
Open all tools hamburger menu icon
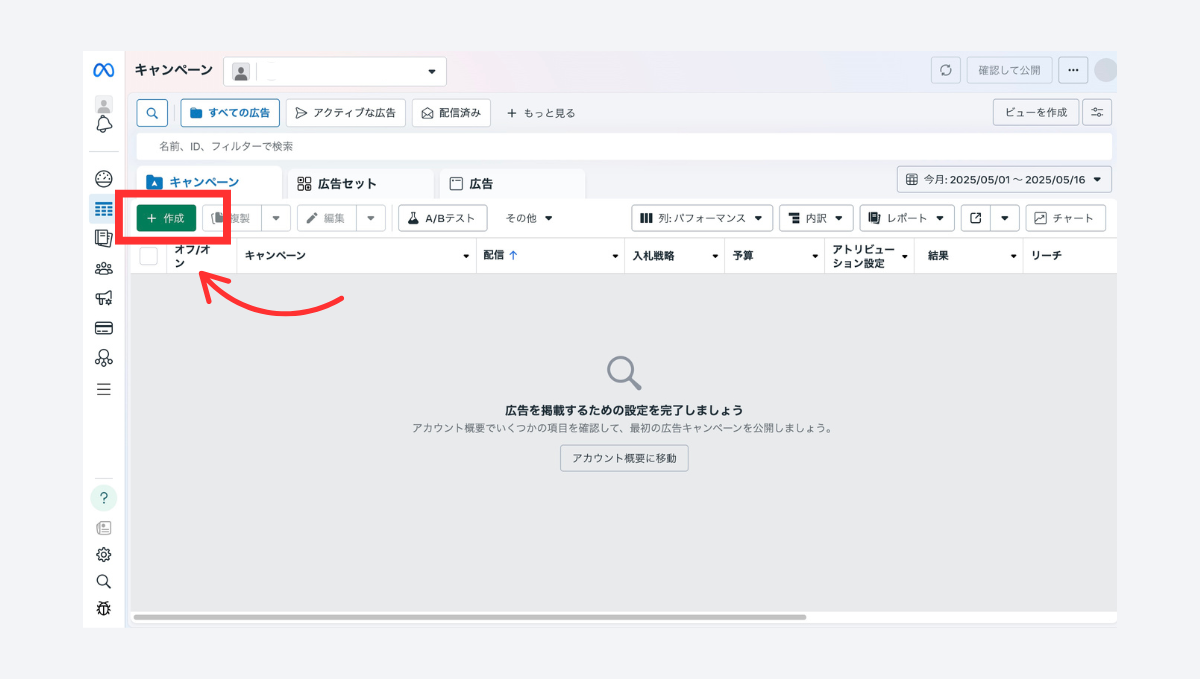point(104,389)
